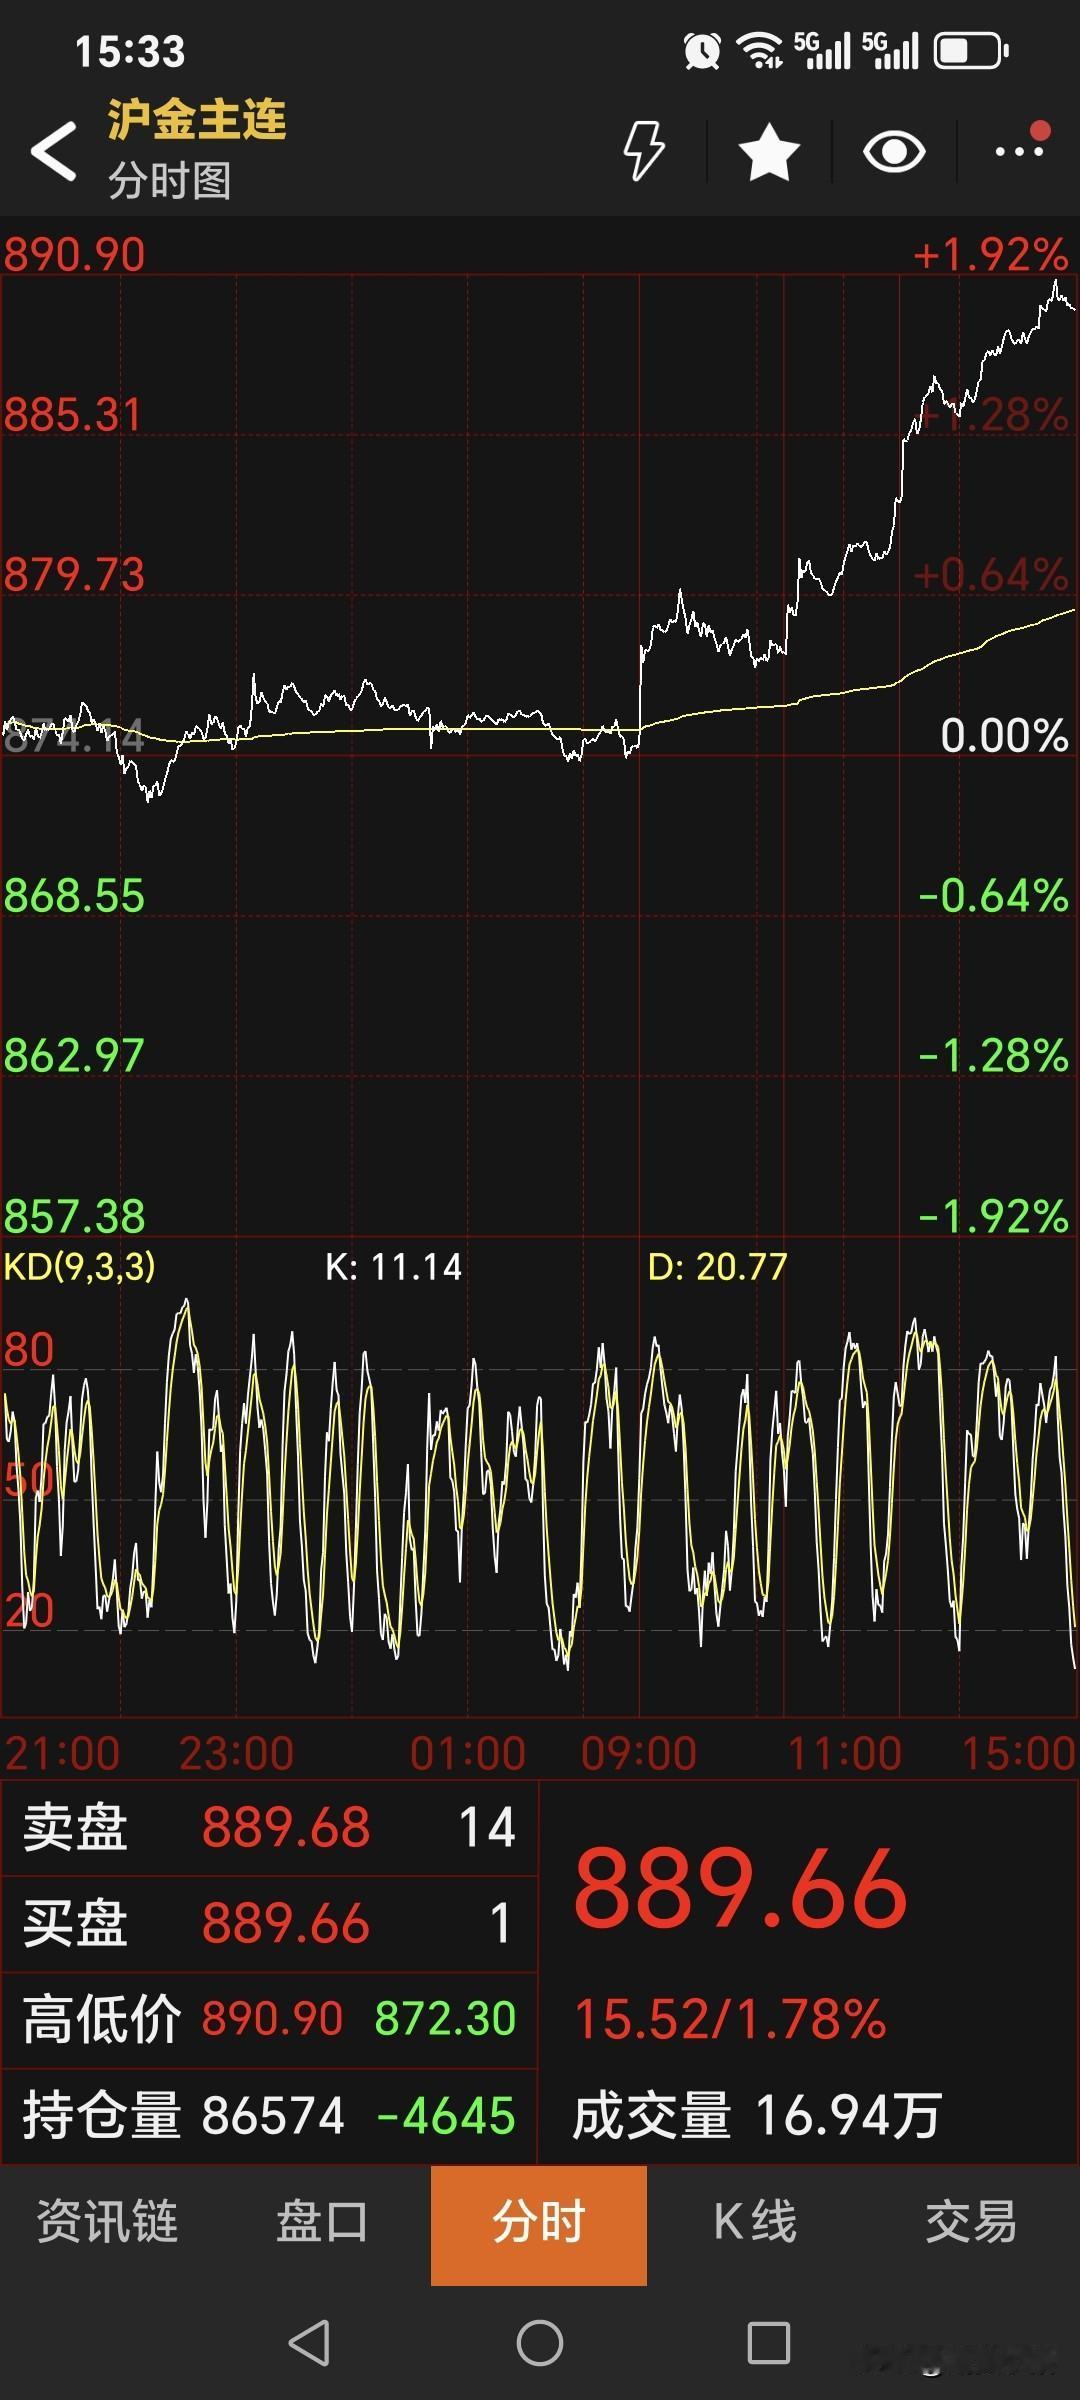Tap the back arrow icon
Screen dimensions: 1080x2400
coord(54,152)
